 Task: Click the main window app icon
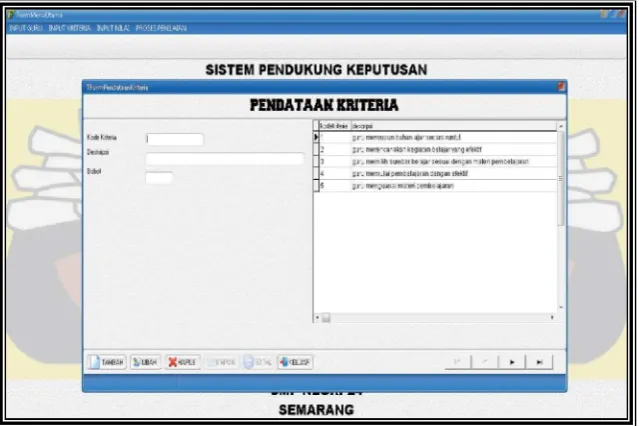(11, 15)
